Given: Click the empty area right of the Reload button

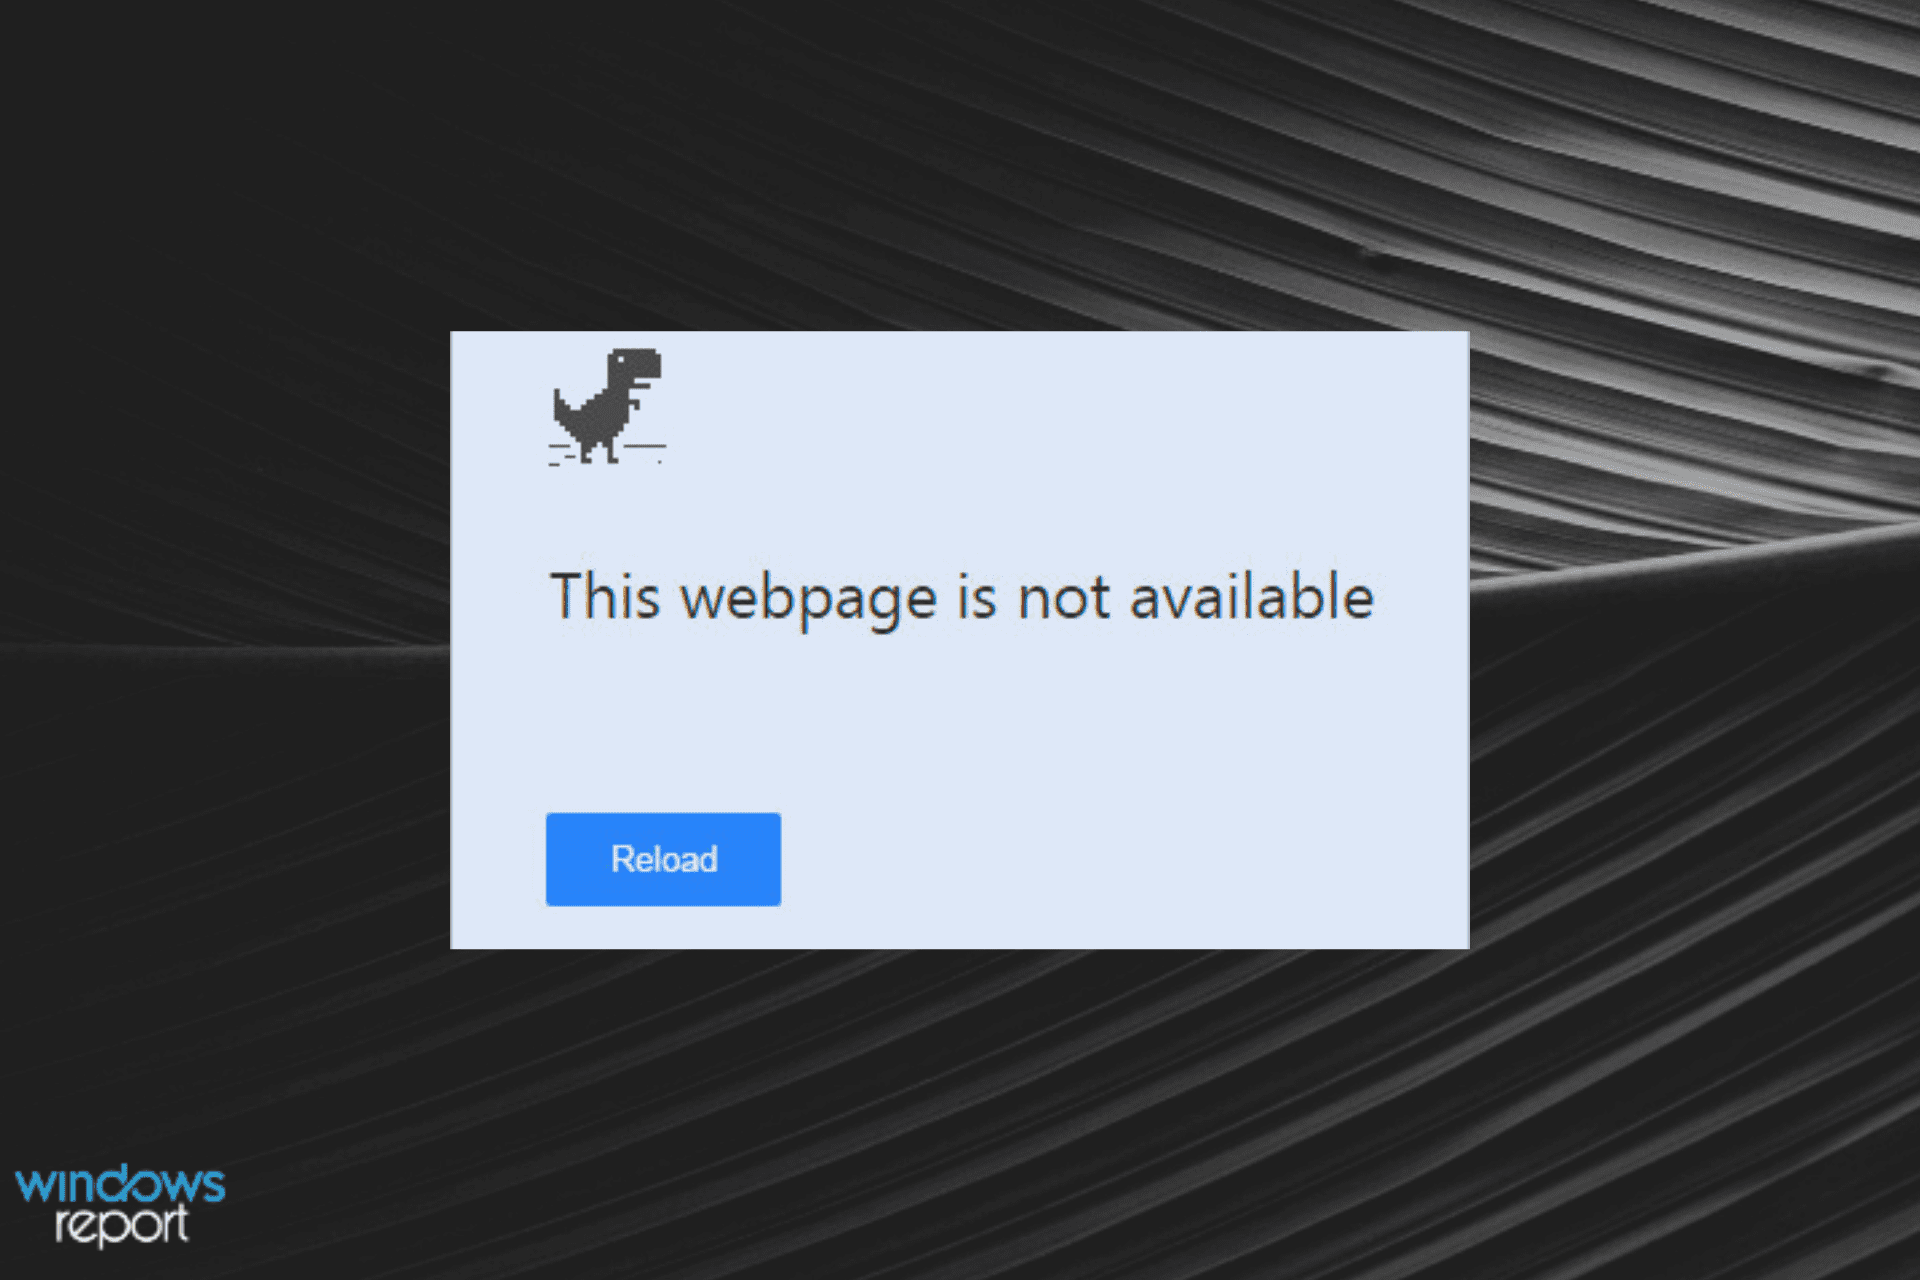Looking at the screenshot, I should pyautogui.click(x=1120, y=860).
